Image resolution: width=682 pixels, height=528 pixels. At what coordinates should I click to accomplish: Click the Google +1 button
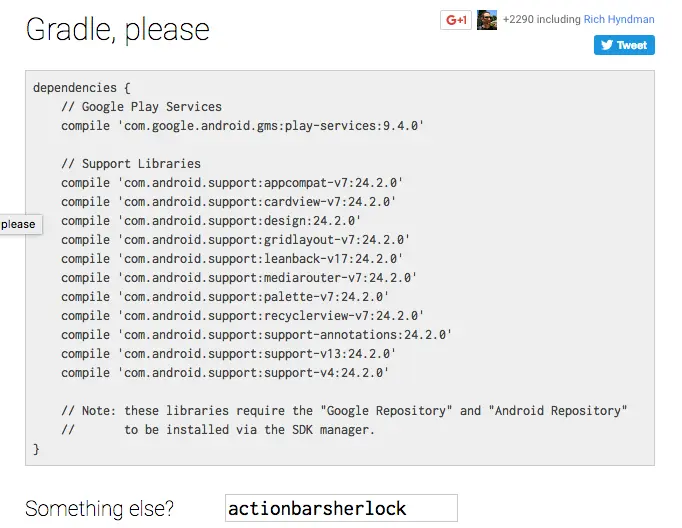tap(456, 20)
